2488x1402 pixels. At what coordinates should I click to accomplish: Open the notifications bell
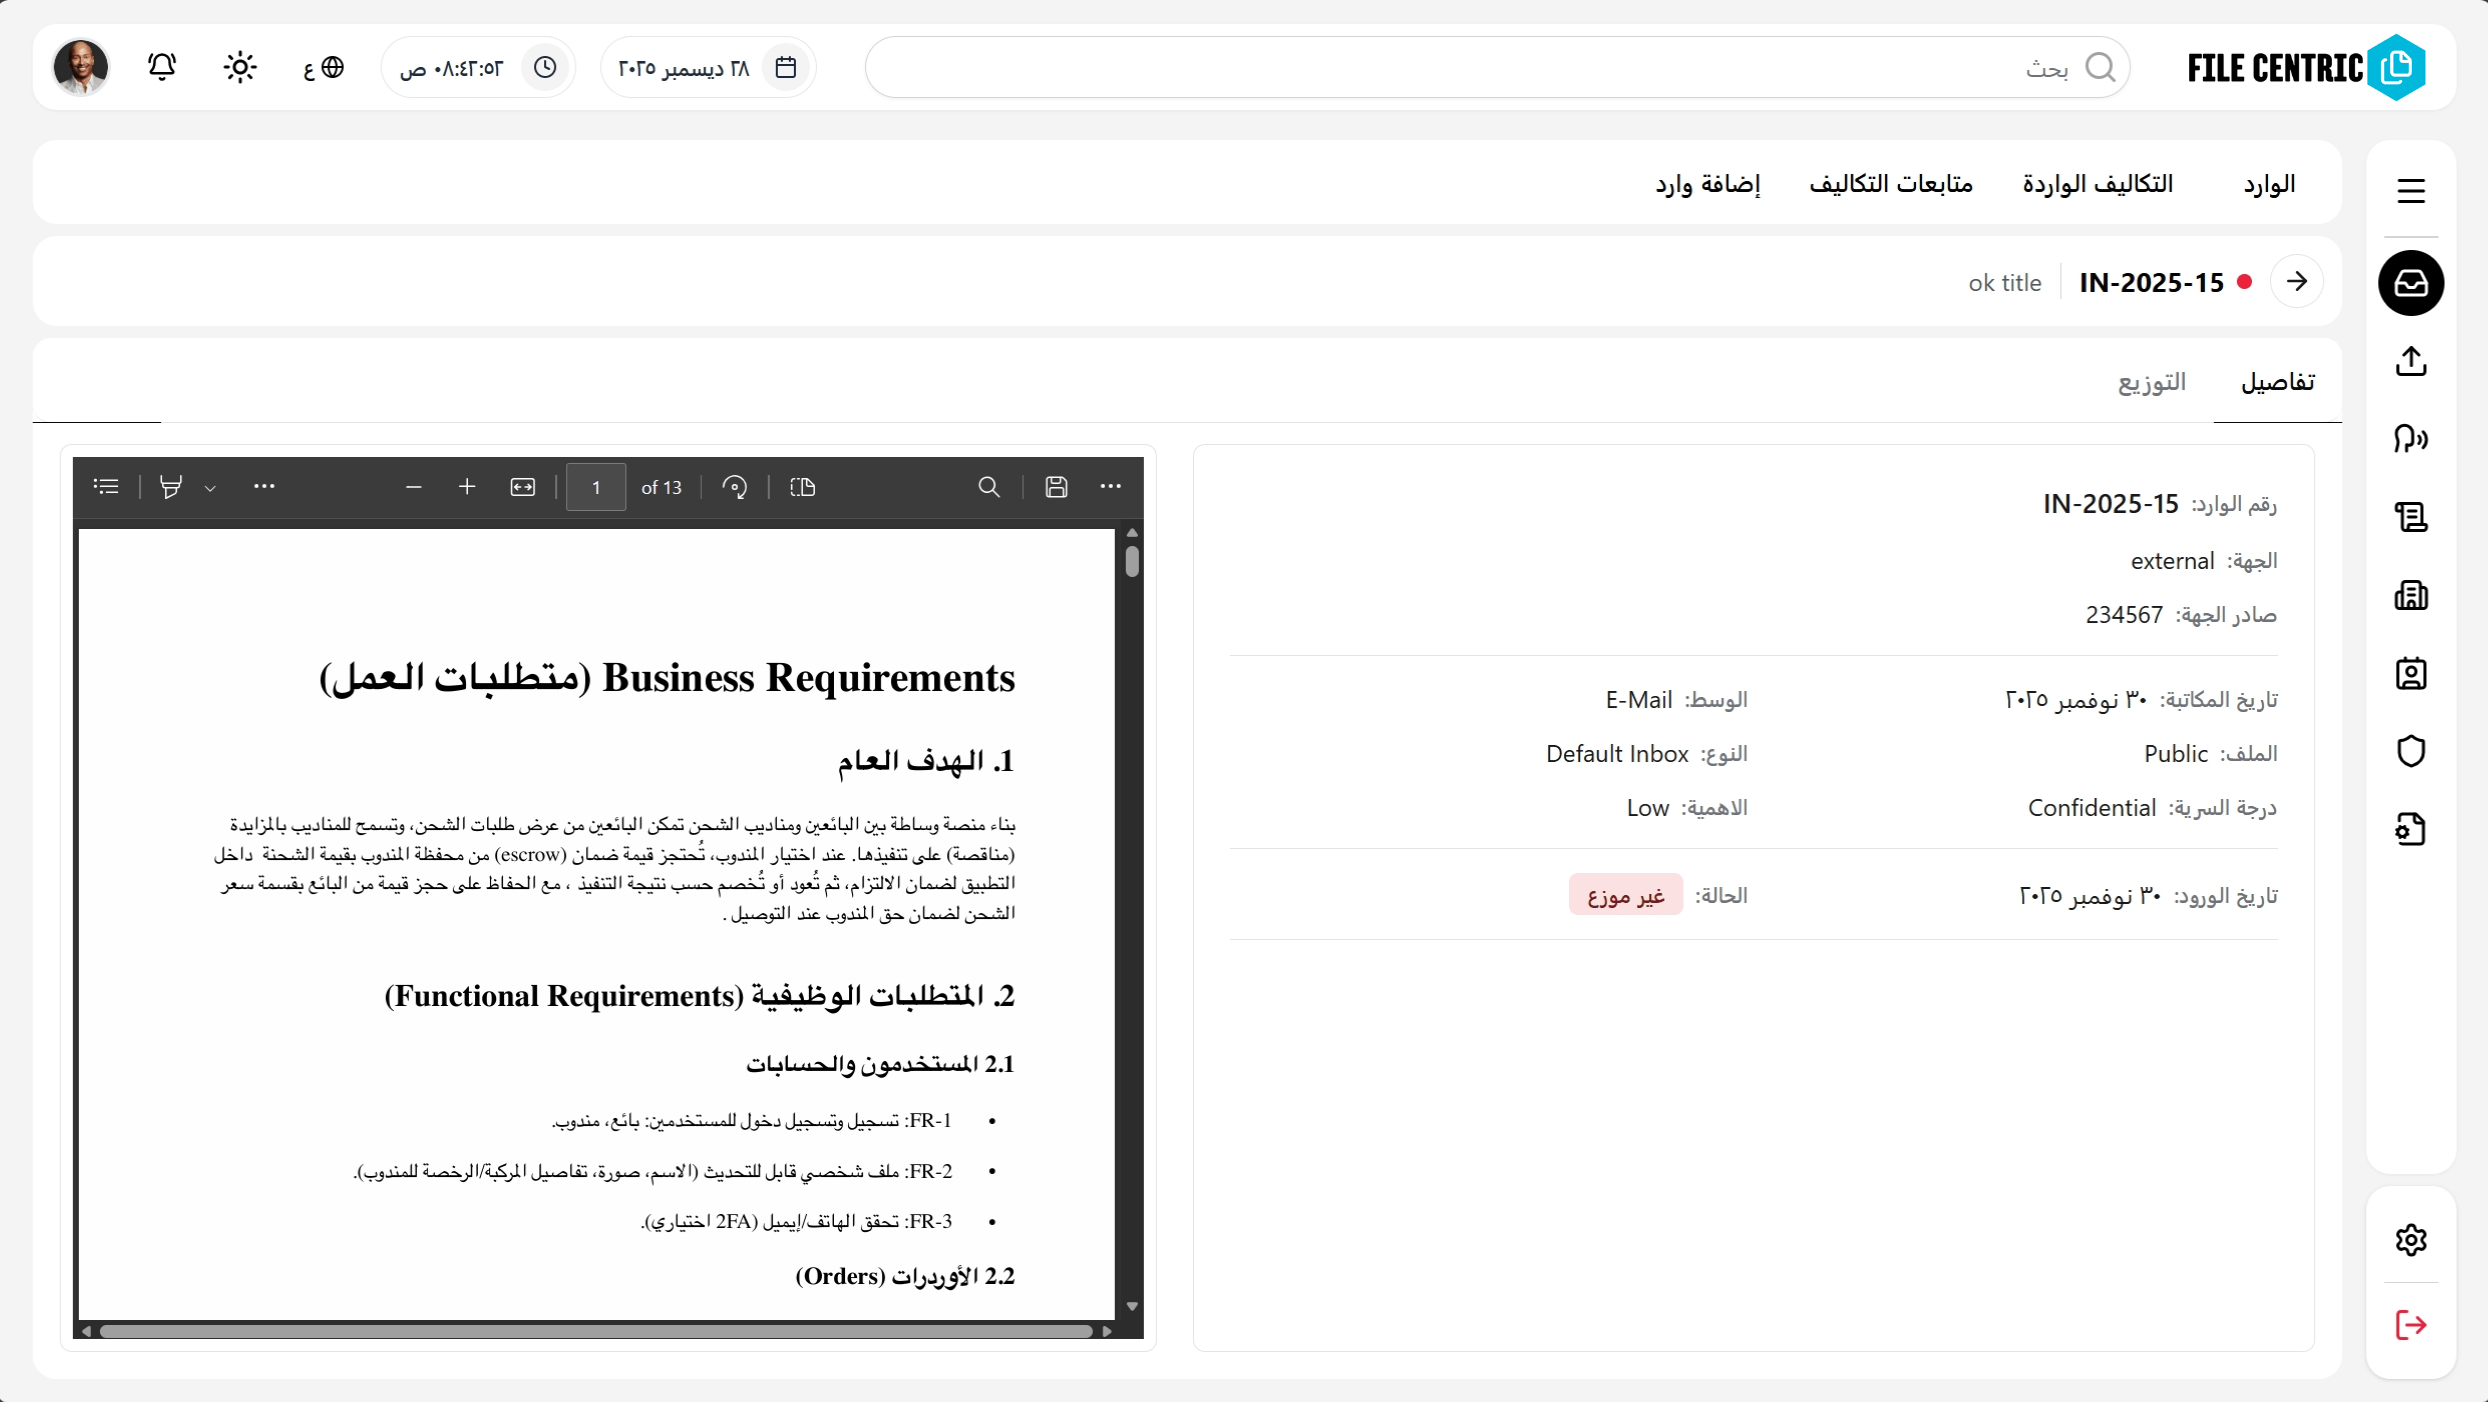[161, 66]
